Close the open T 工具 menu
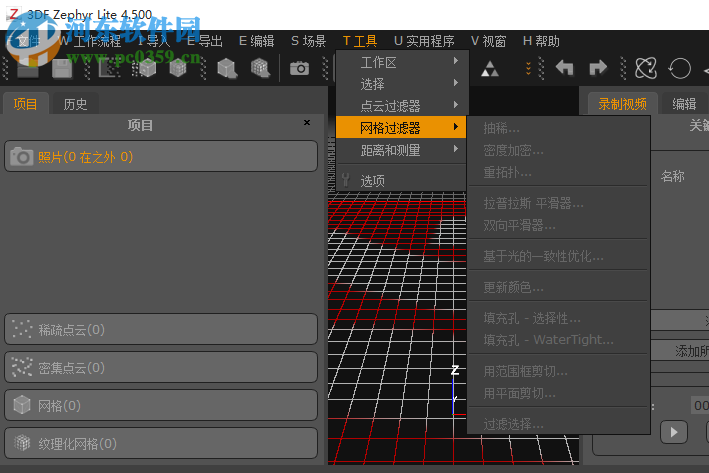 360,41
